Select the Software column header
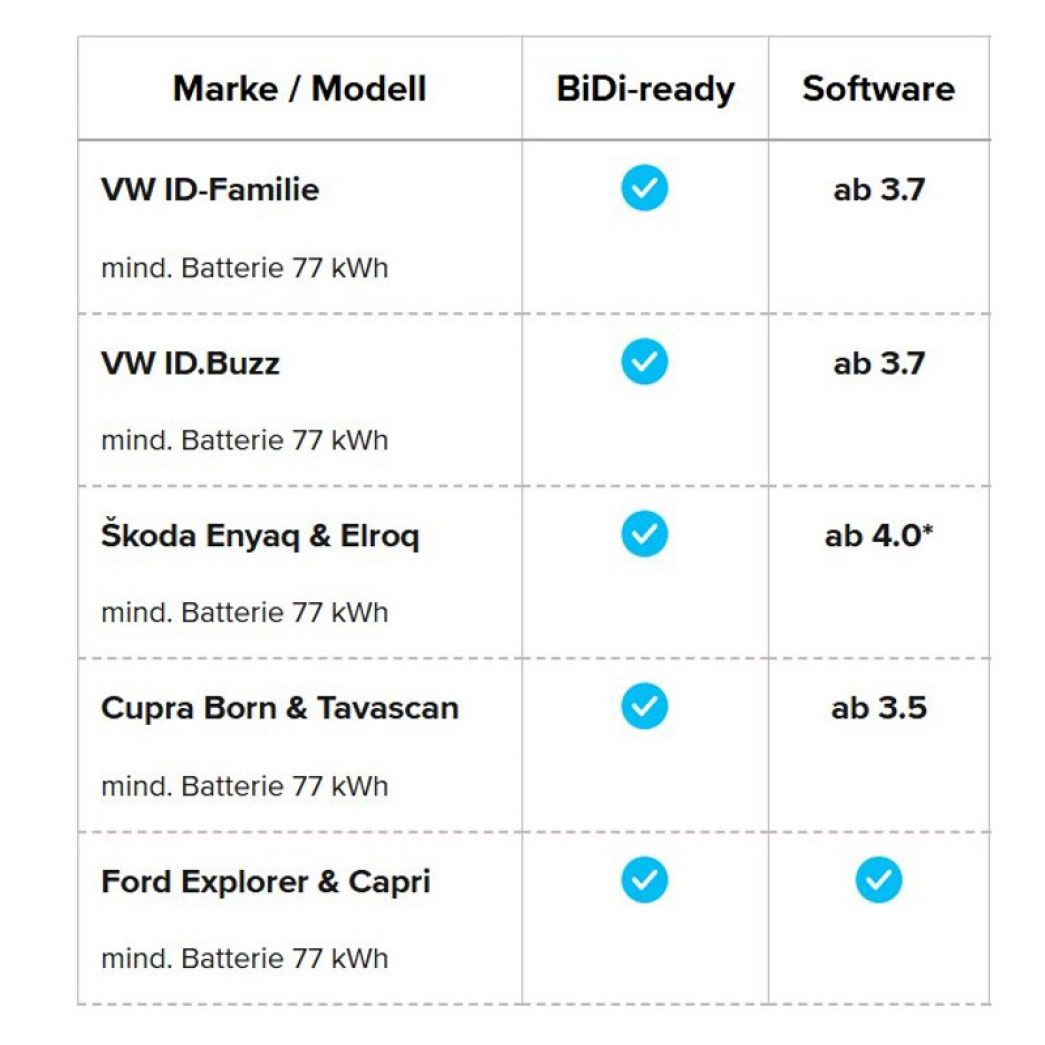The width and height of the screenshot is (1045, 1045). click(878, 89)
